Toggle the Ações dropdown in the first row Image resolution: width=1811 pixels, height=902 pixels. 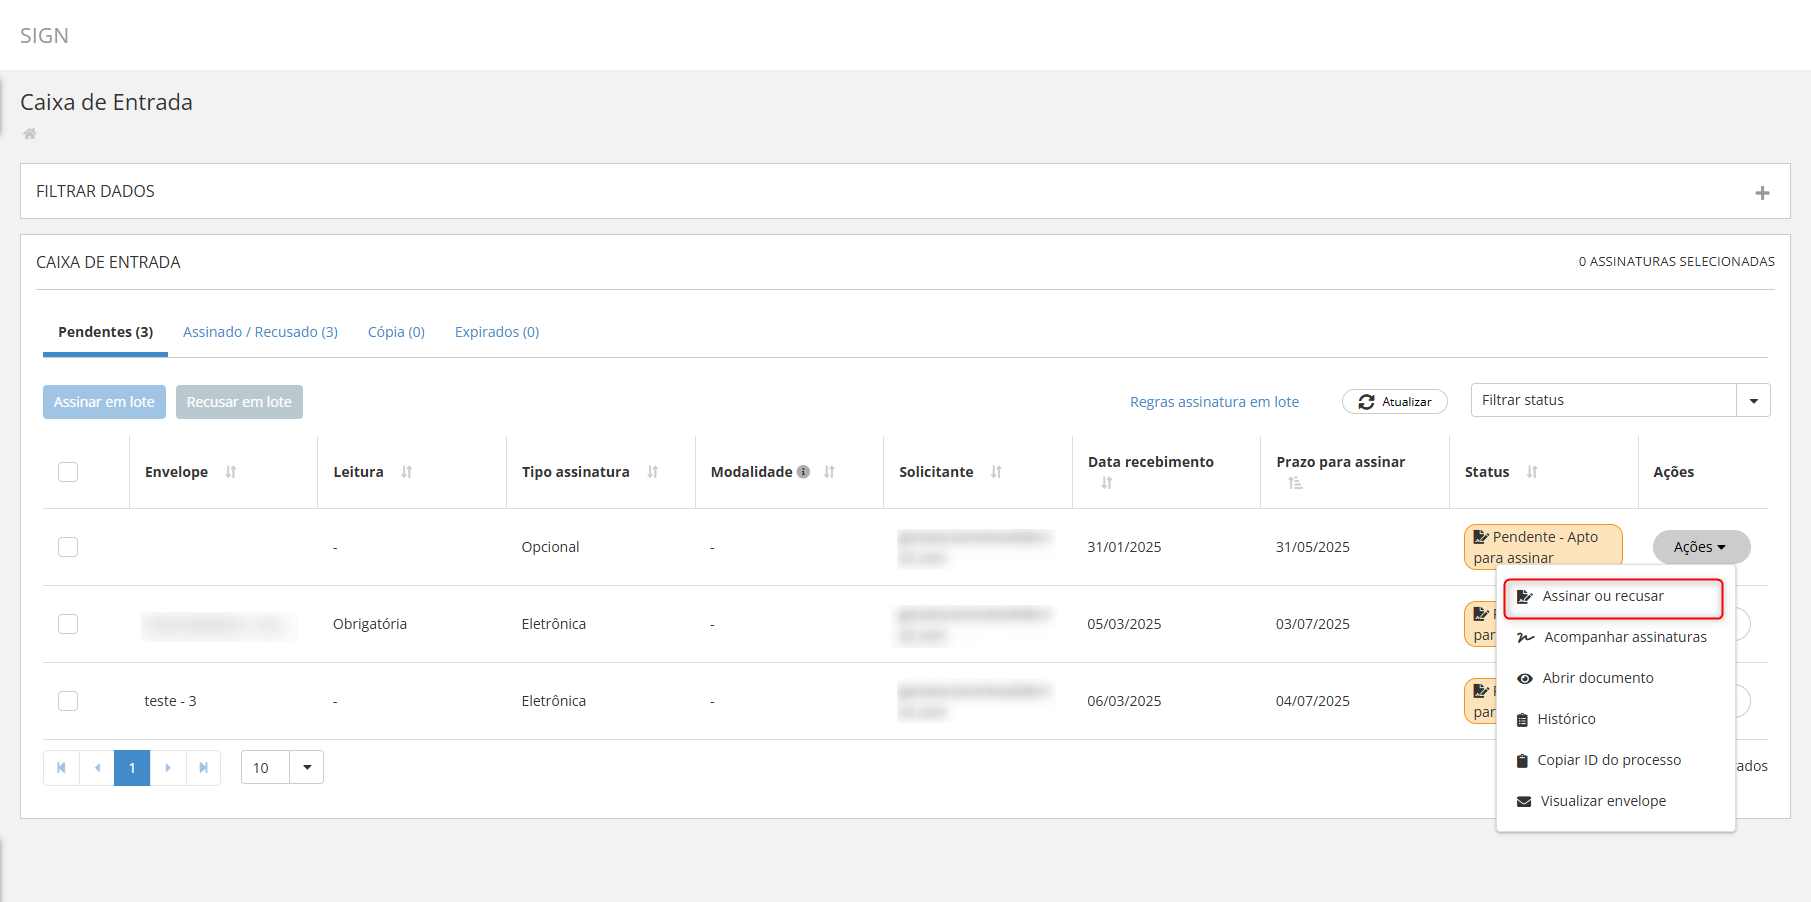tap(1701, 547)
